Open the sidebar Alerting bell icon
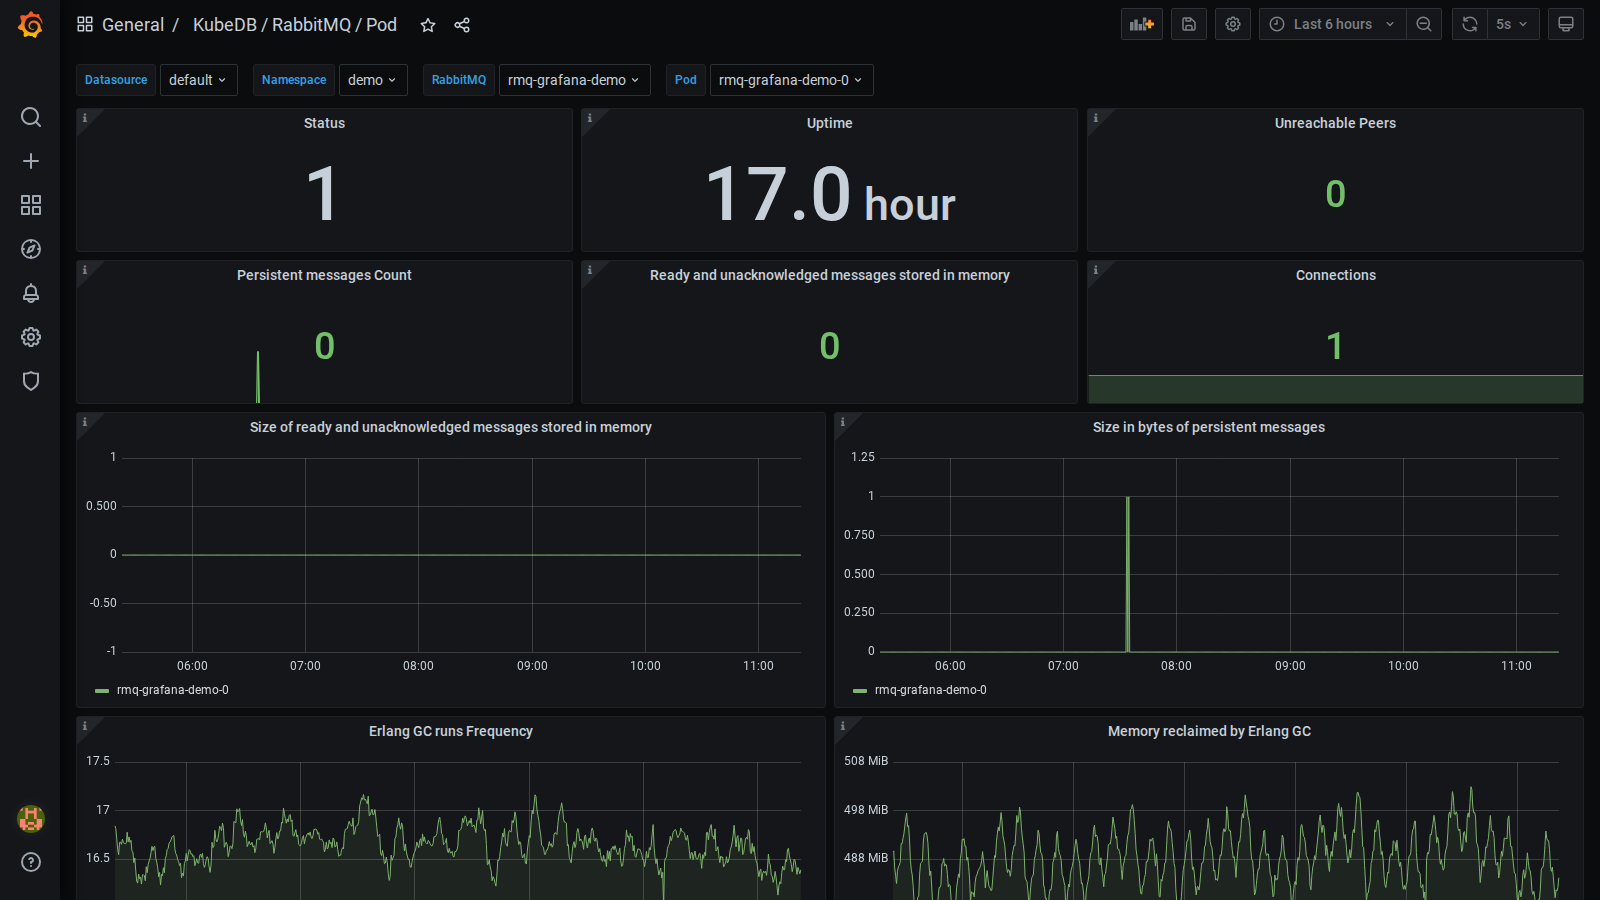Screen dimensions: 1600x900 click(x=31, y=293)
